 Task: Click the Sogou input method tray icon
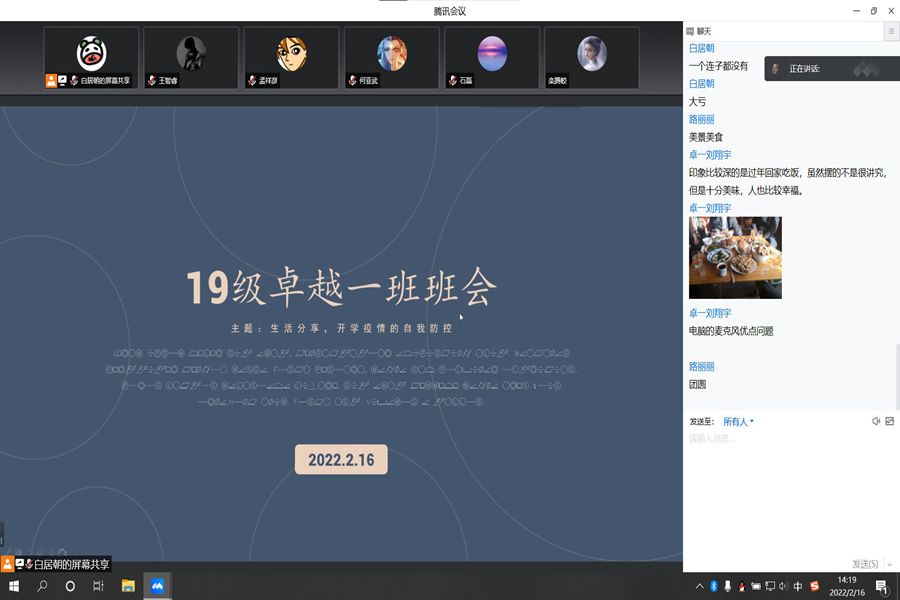pos(815,586)
